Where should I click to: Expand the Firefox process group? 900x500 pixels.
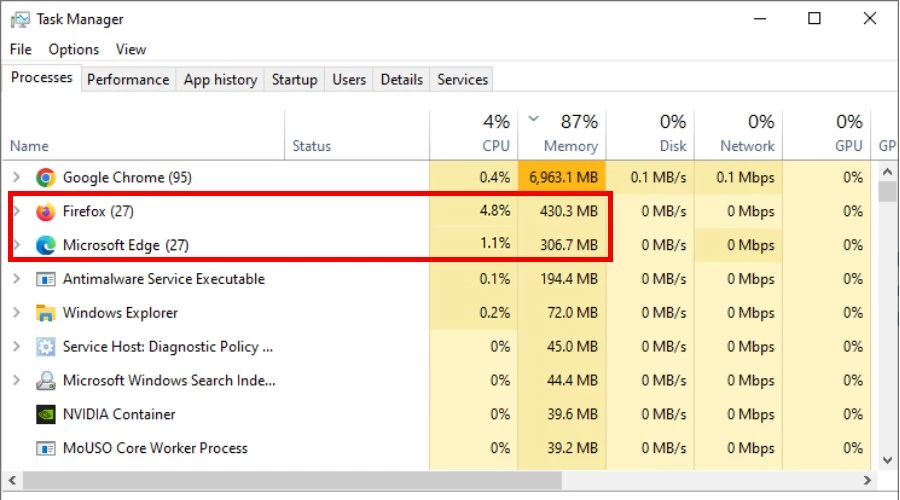pos(16,212)
